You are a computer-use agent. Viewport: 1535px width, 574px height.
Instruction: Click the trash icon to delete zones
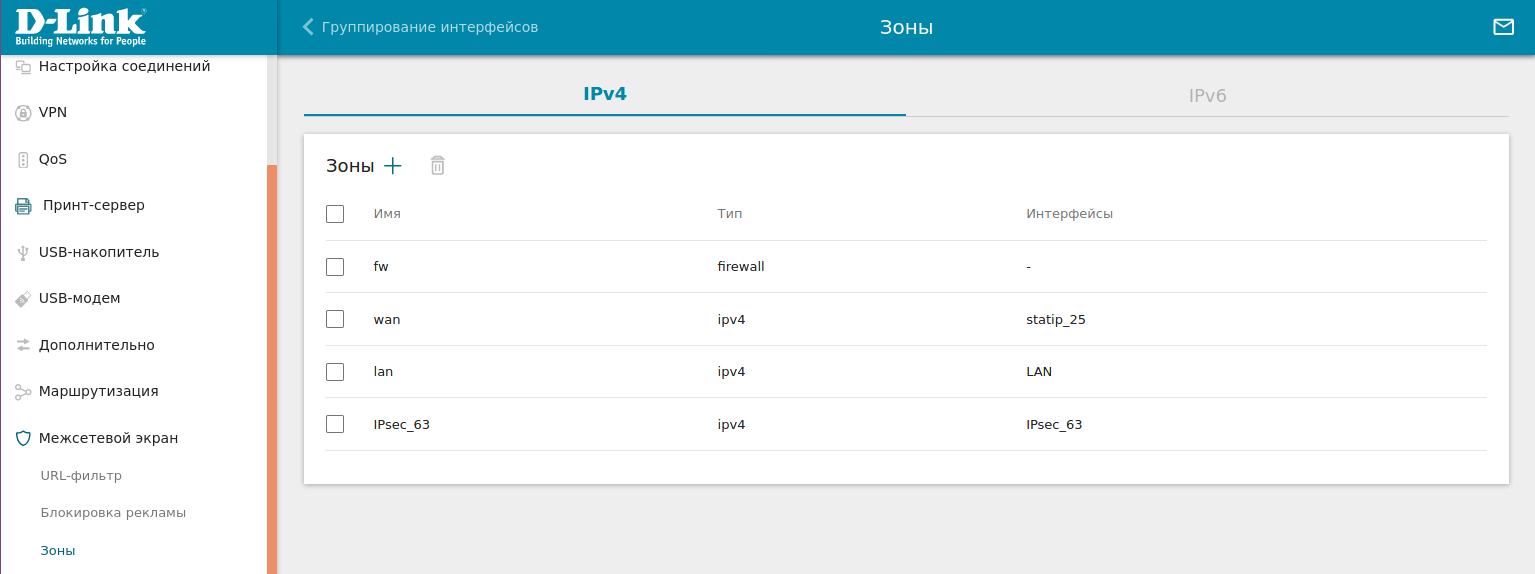pyautogui.click(x=437, y=166)
